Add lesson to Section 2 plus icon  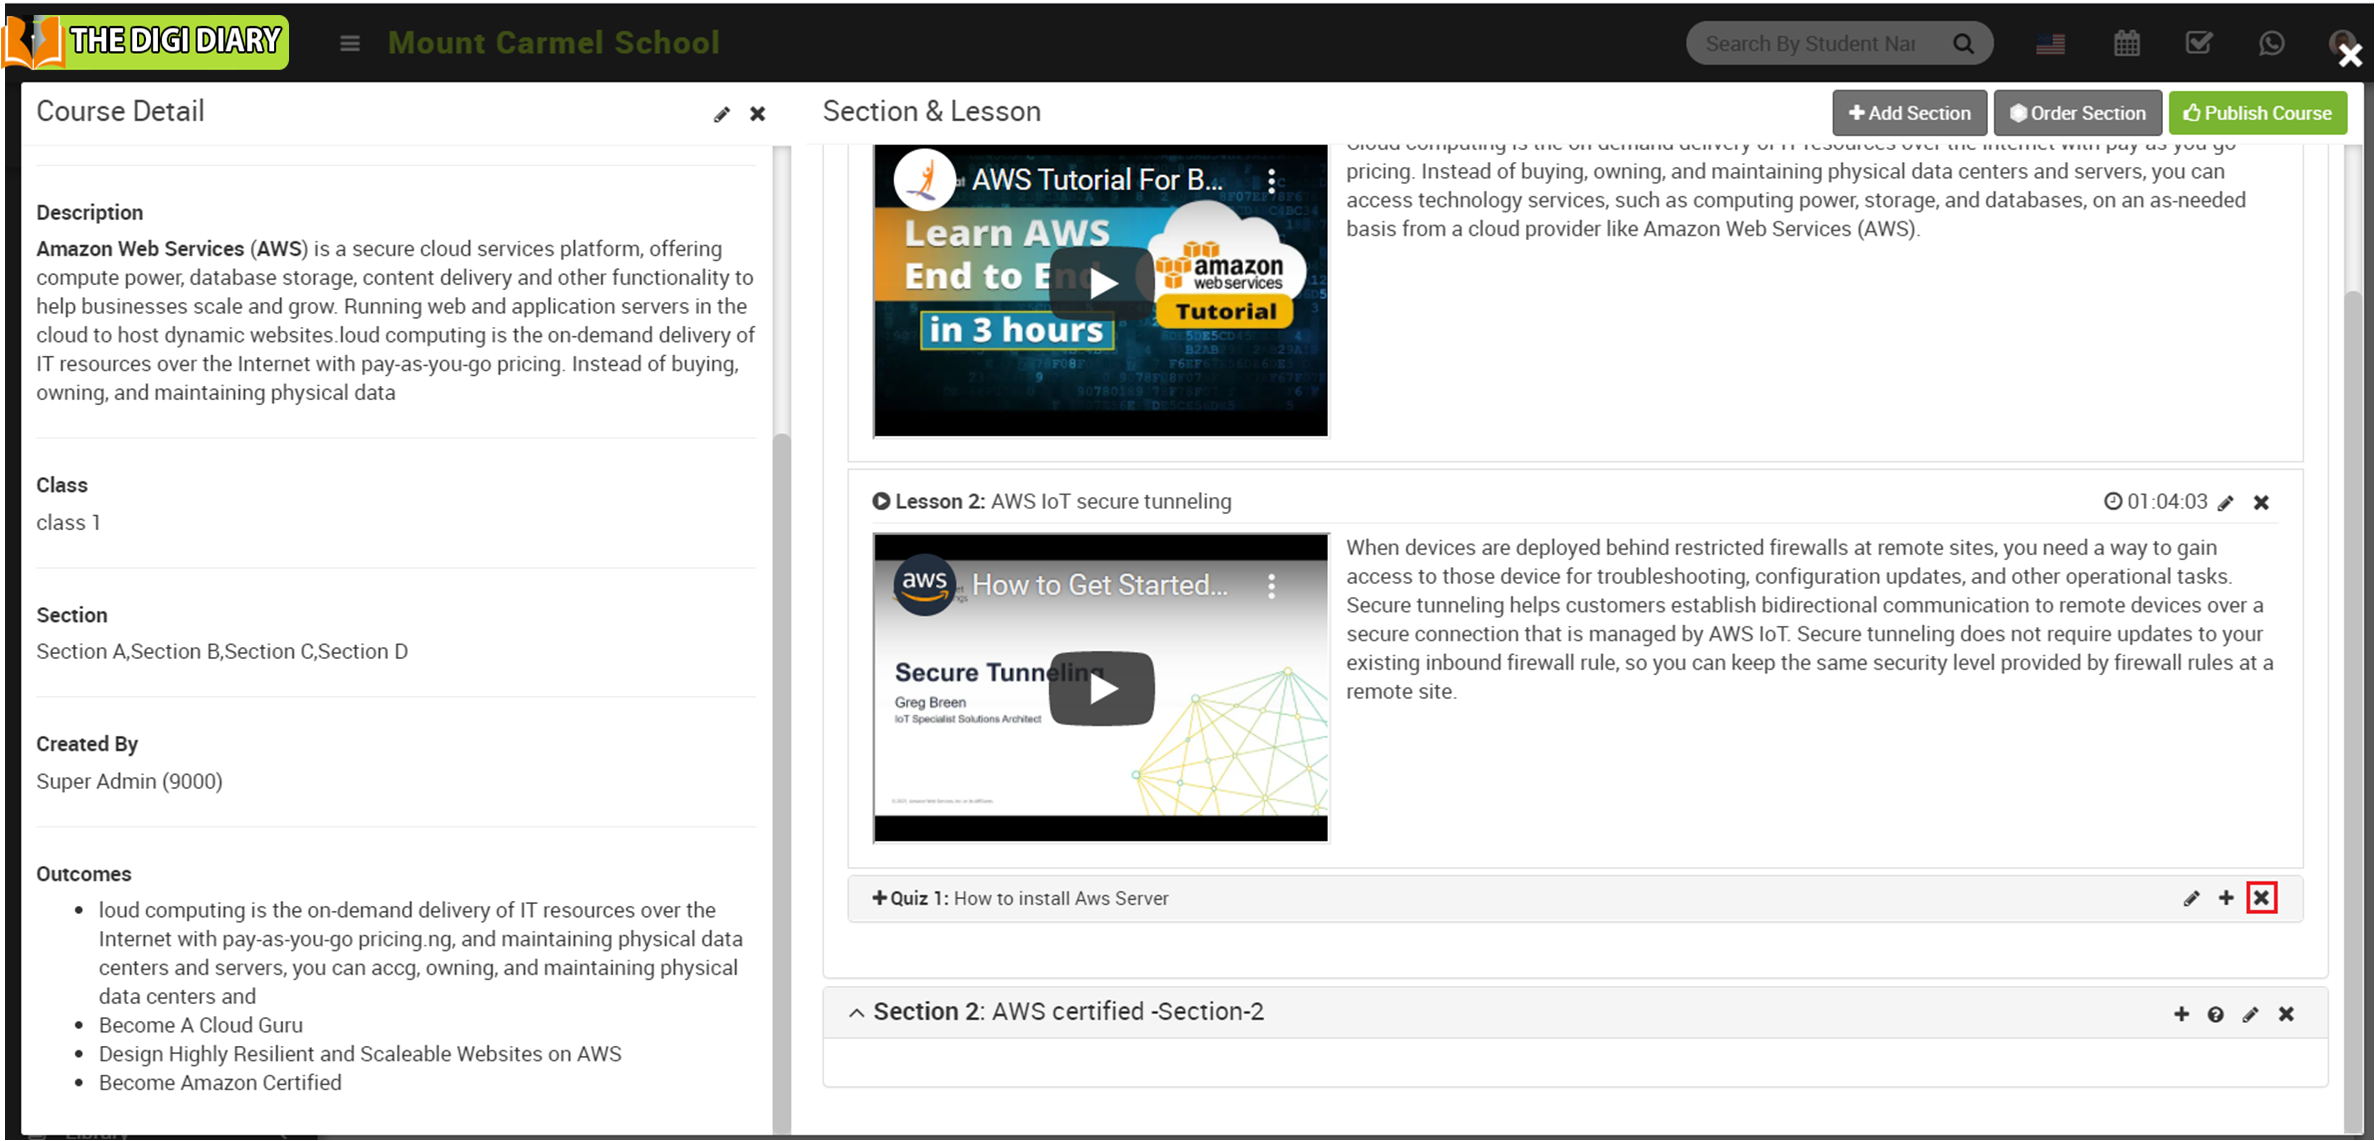(2181, 1014)
